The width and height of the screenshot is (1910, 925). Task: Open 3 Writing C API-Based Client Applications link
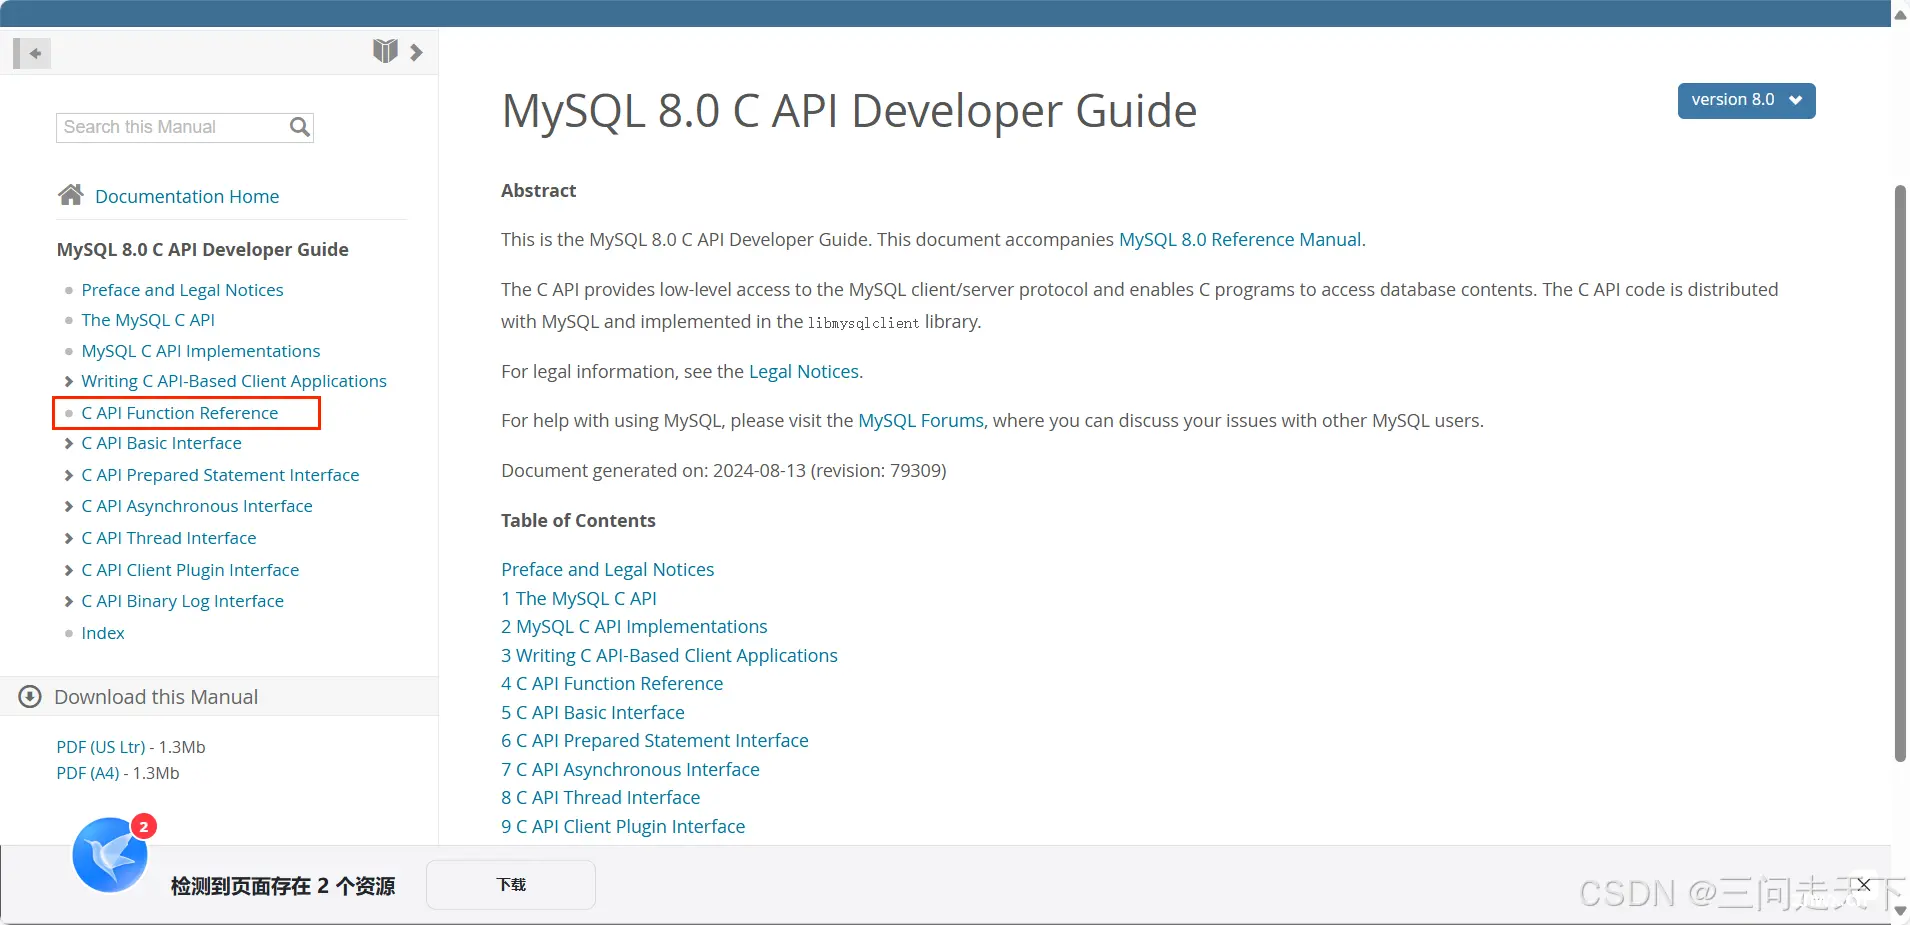point(669,656)
